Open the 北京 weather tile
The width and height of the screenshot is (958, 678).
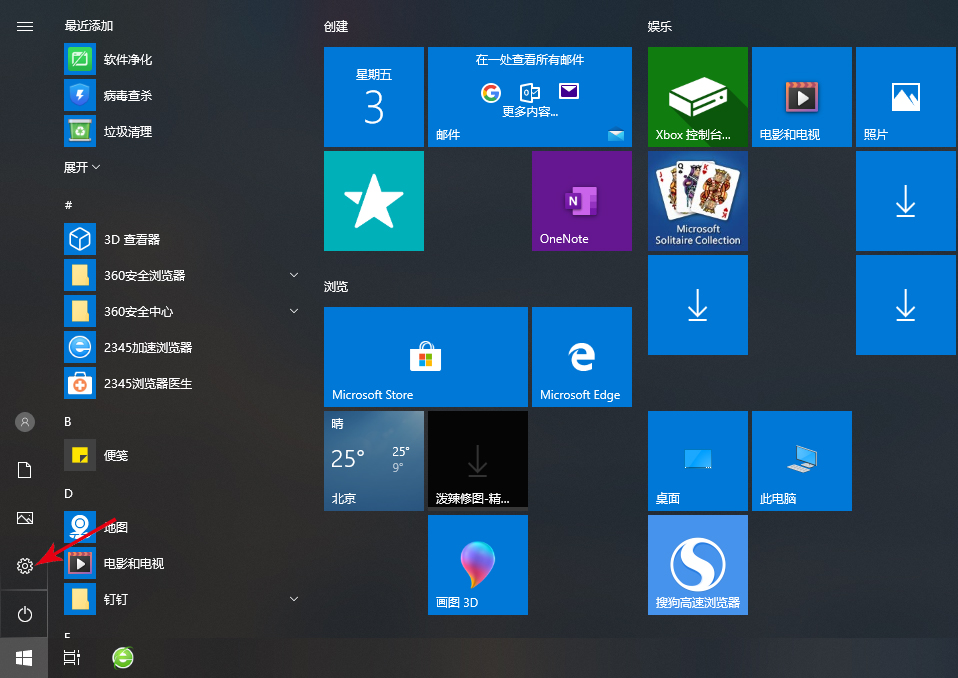(374, 461)
